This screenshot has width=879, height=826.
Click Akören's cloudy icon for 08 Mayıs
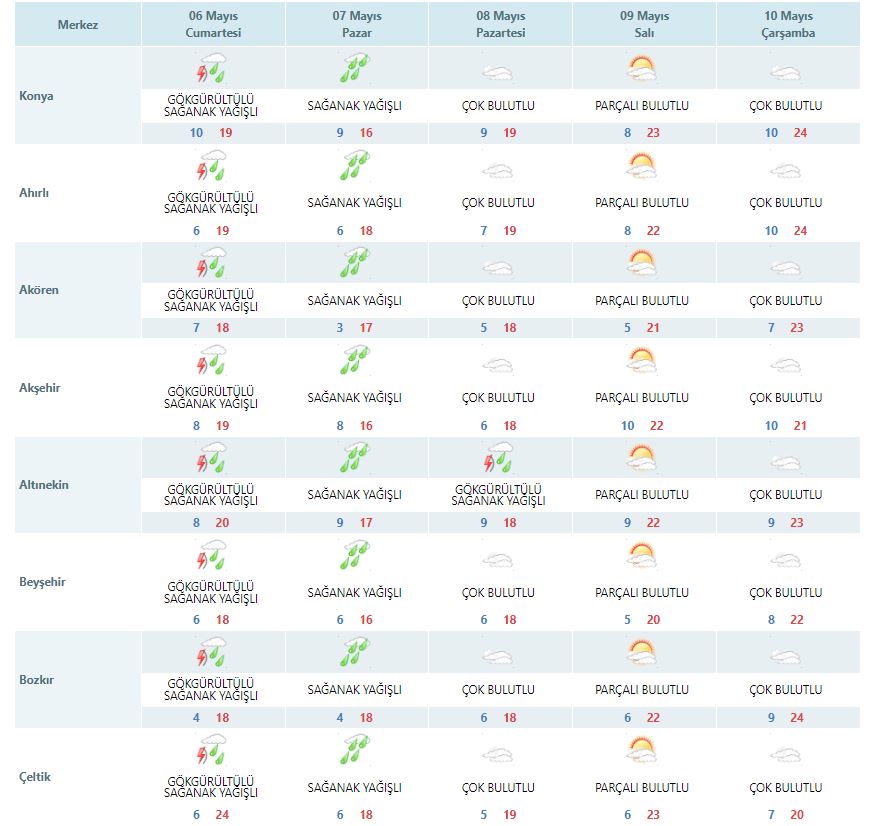pyautogui.click(x=497, y=267)
